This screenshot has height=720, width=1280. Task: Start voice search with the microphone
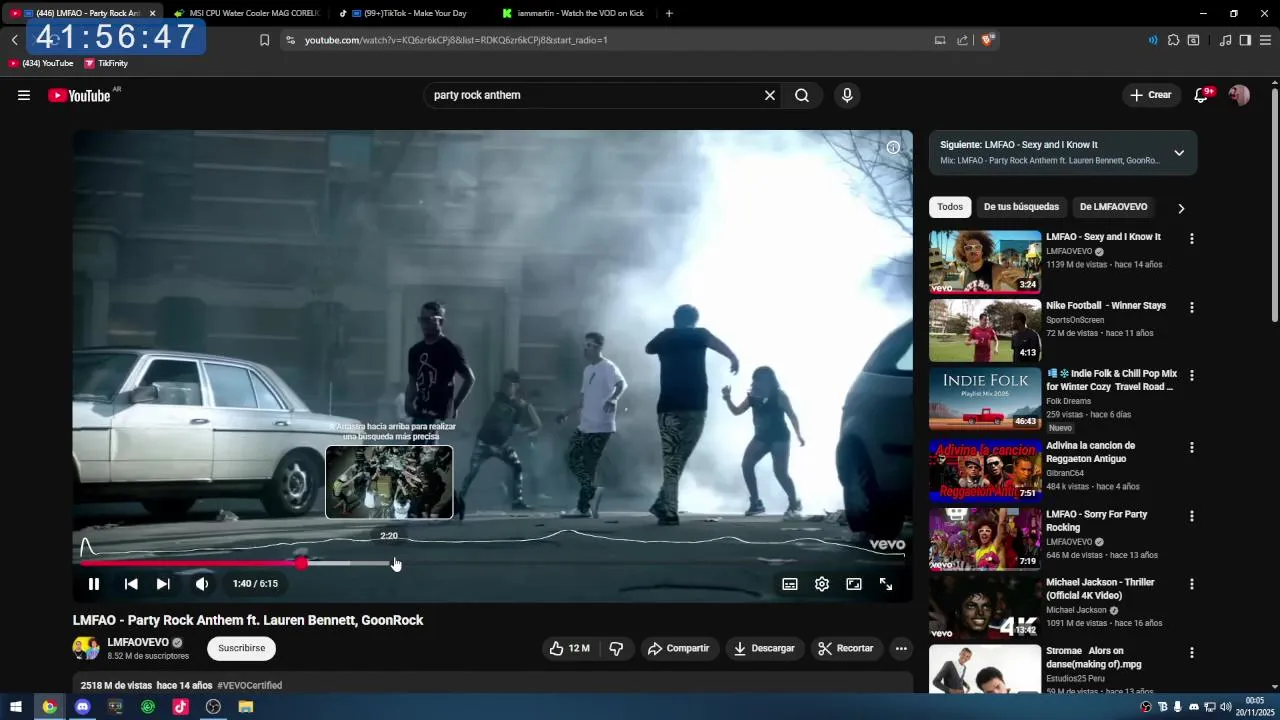847,95
